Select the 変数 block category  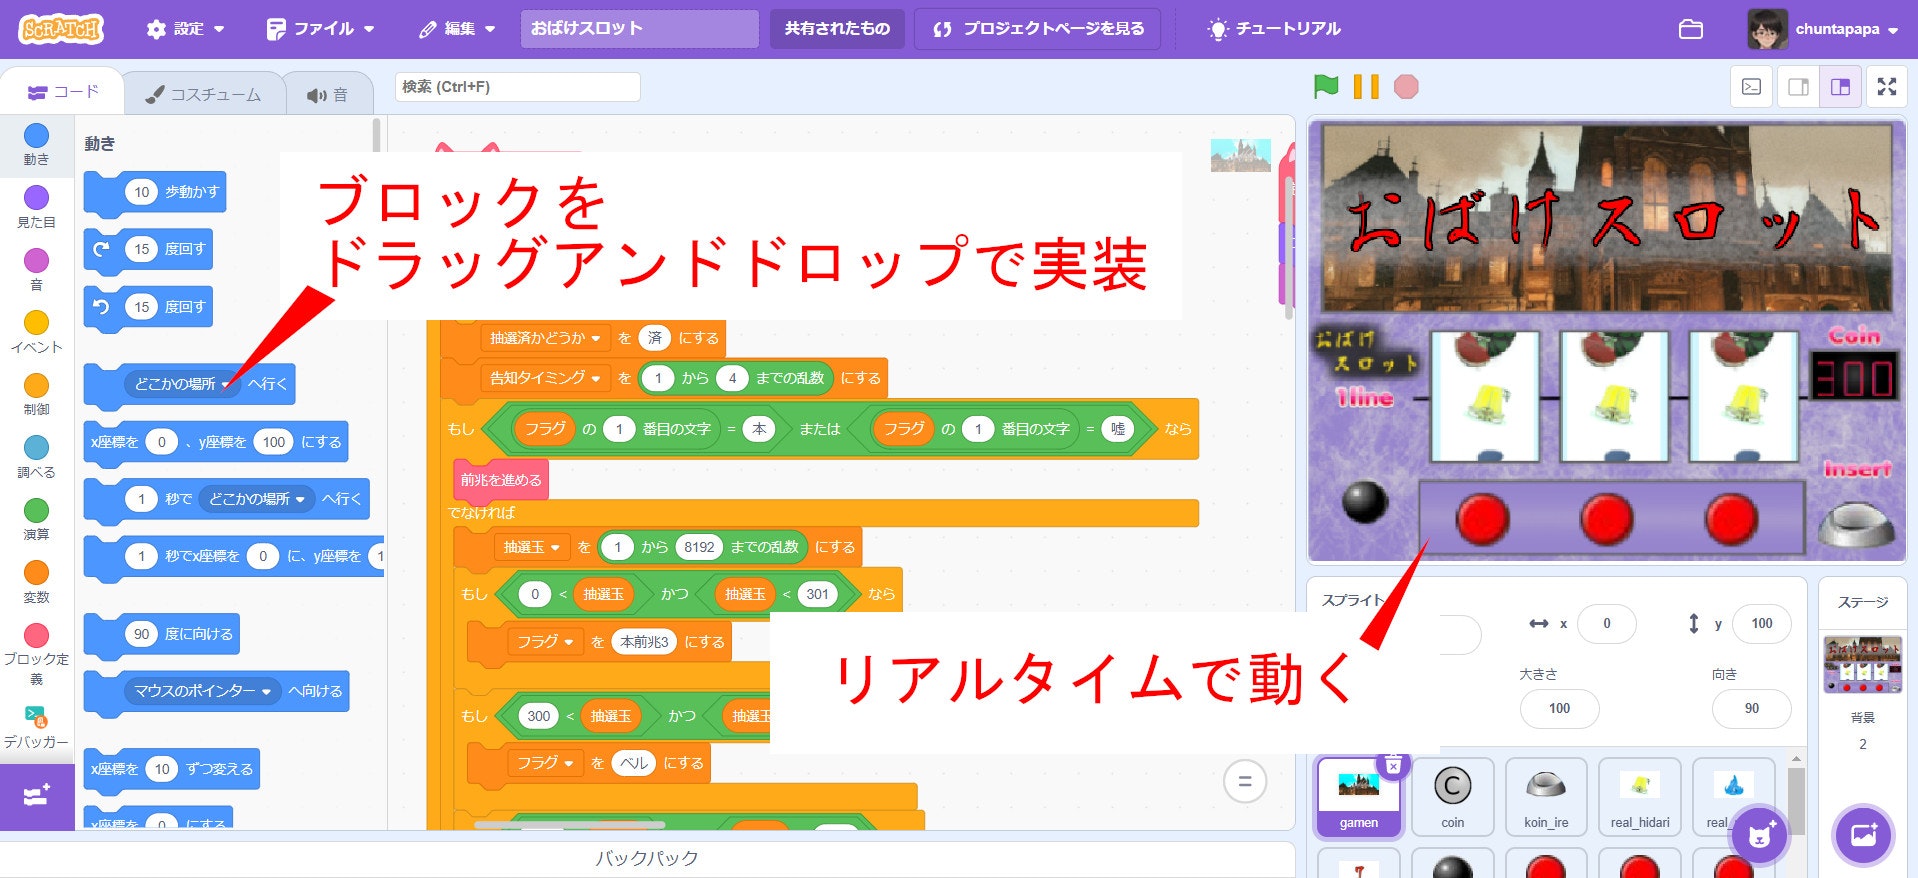pos(36,582)
